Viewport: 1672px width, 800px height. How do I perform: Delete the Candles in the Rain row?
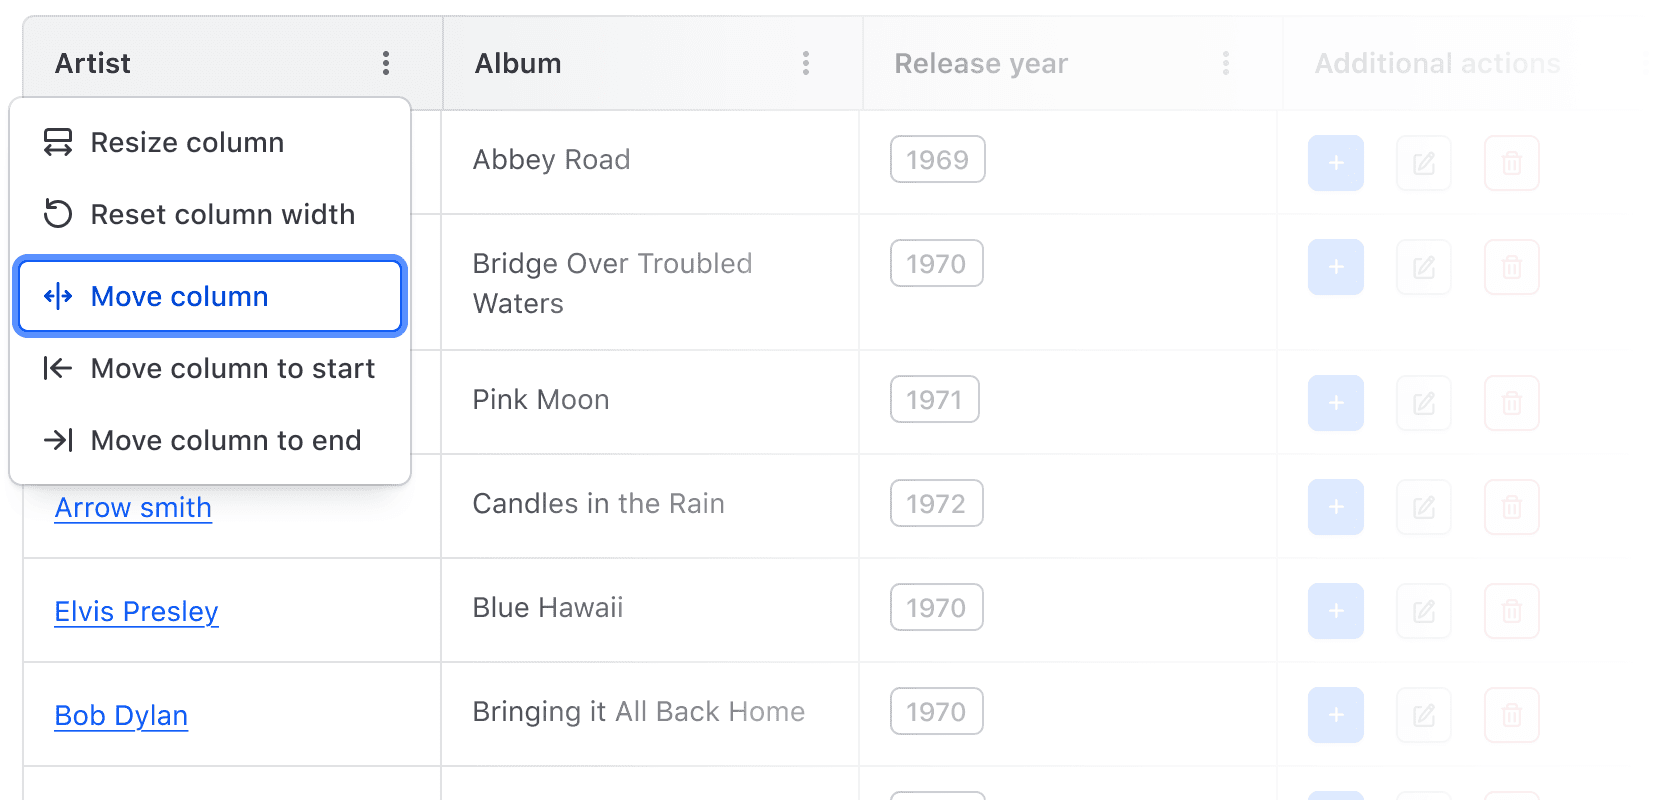(1512, 507)
